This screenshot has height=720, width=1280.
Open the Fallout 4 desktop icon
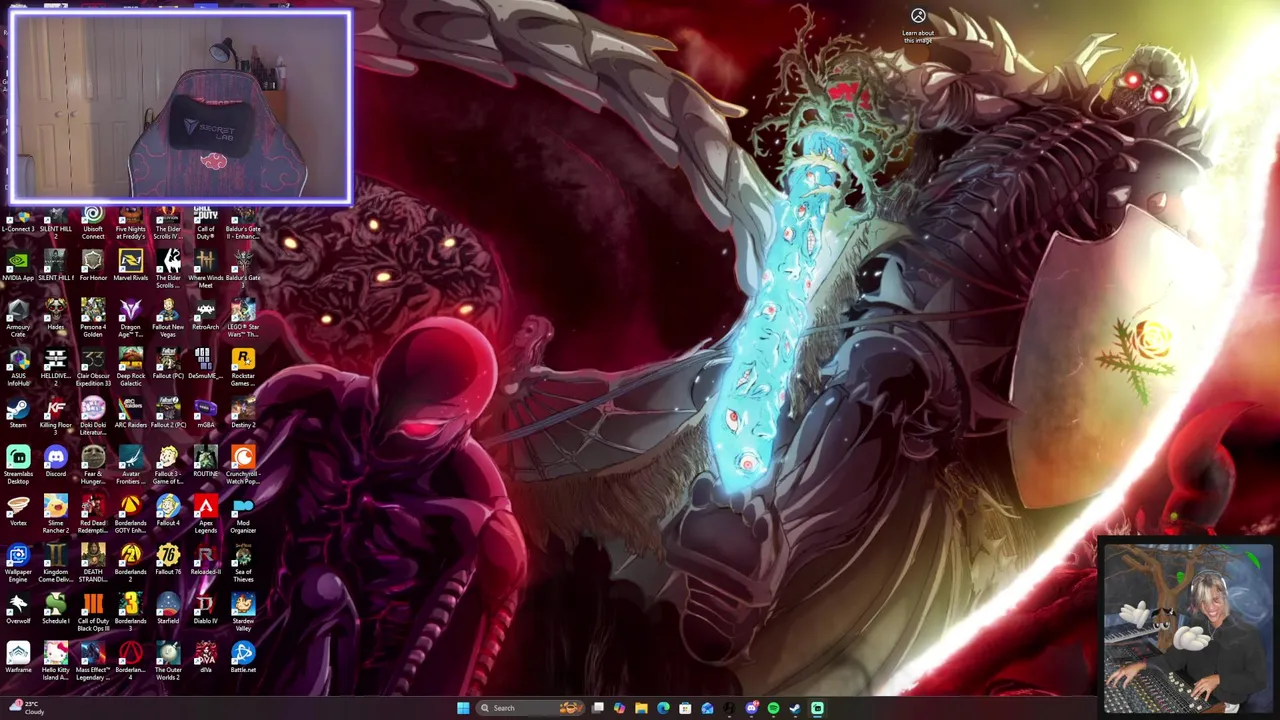[168, 511]
